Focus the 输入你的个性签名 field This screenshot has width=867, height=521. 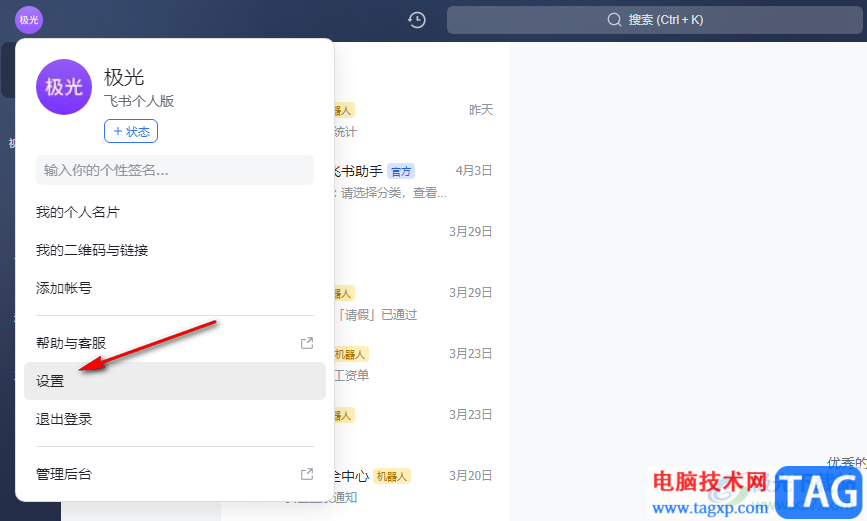175,170
